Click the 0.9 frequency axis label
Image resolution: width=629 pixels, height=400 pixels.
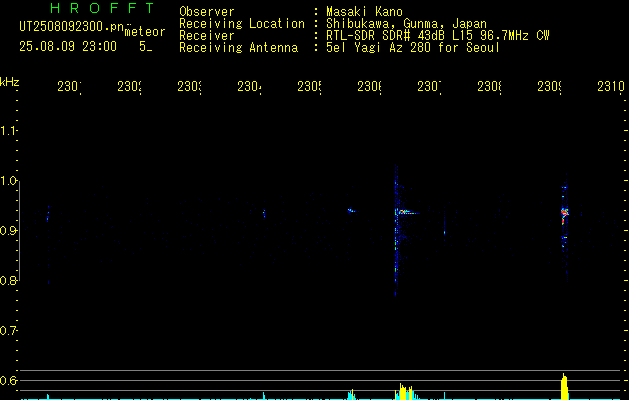[x=8, y=230]
